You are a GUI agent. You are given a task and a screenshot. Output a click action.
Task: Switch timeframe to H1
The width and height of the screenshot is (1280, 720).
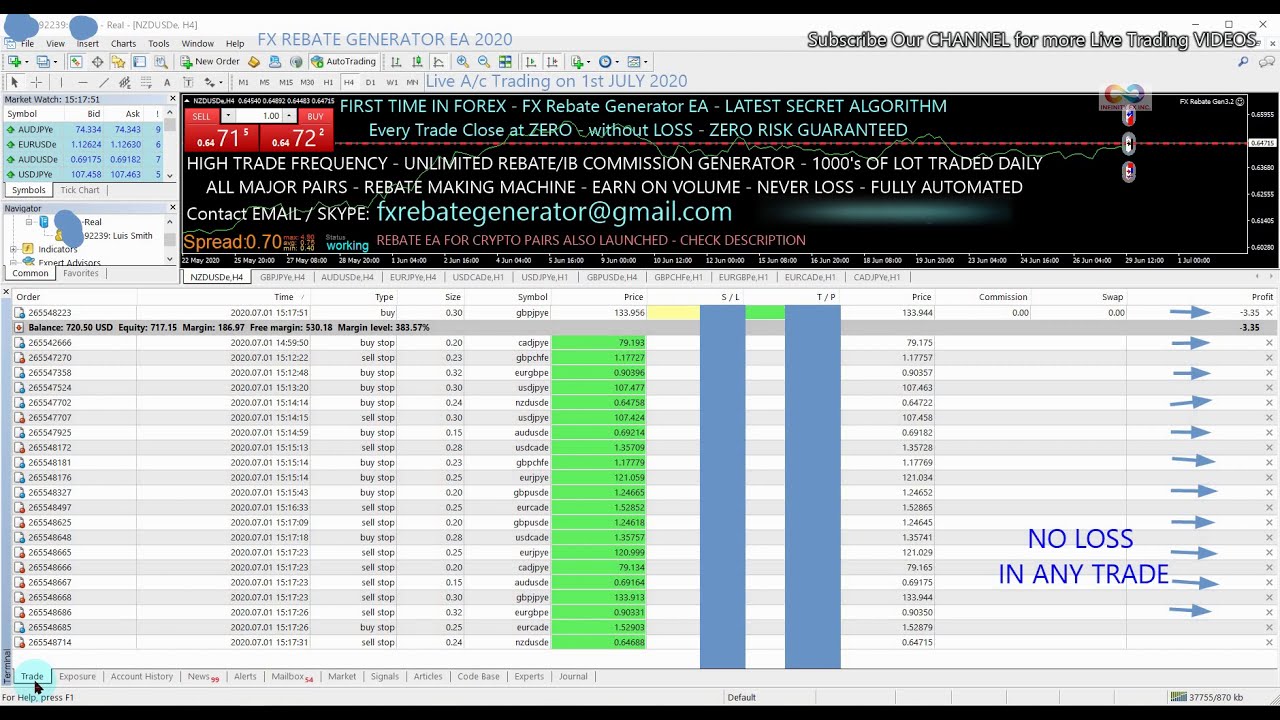click(x=328, y=82)
